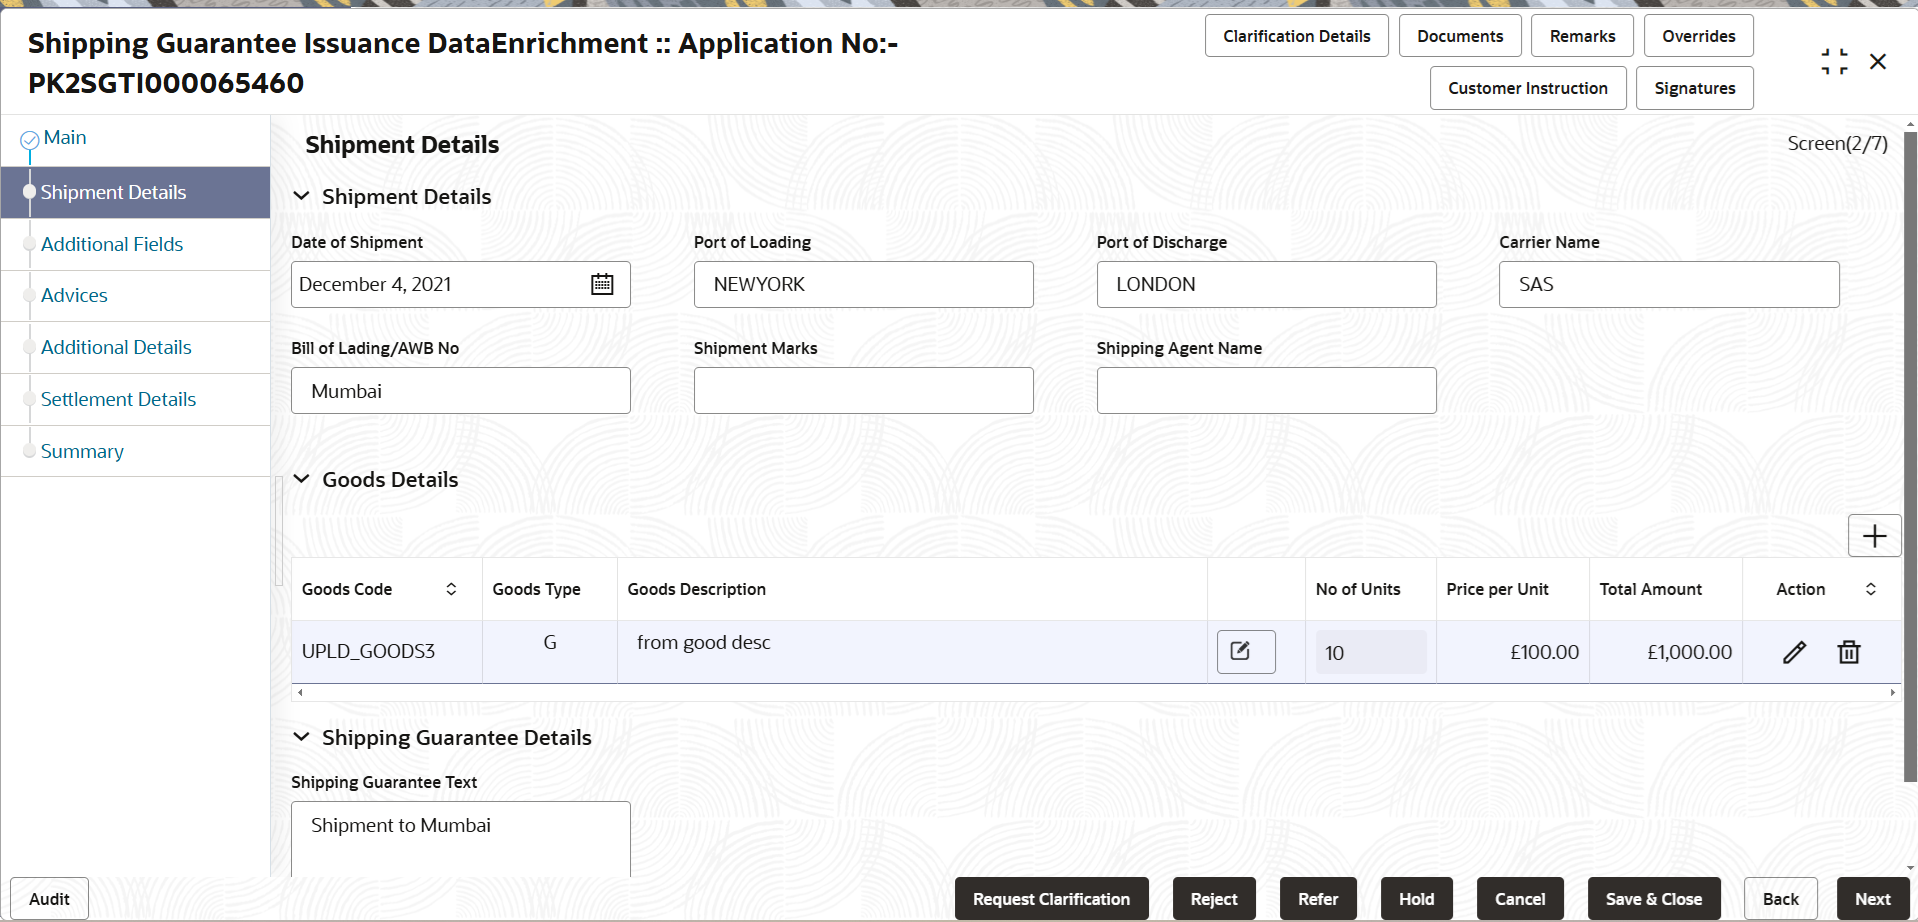
Task: Open the Advices step in the sidebar
Action: coord(74,295)
